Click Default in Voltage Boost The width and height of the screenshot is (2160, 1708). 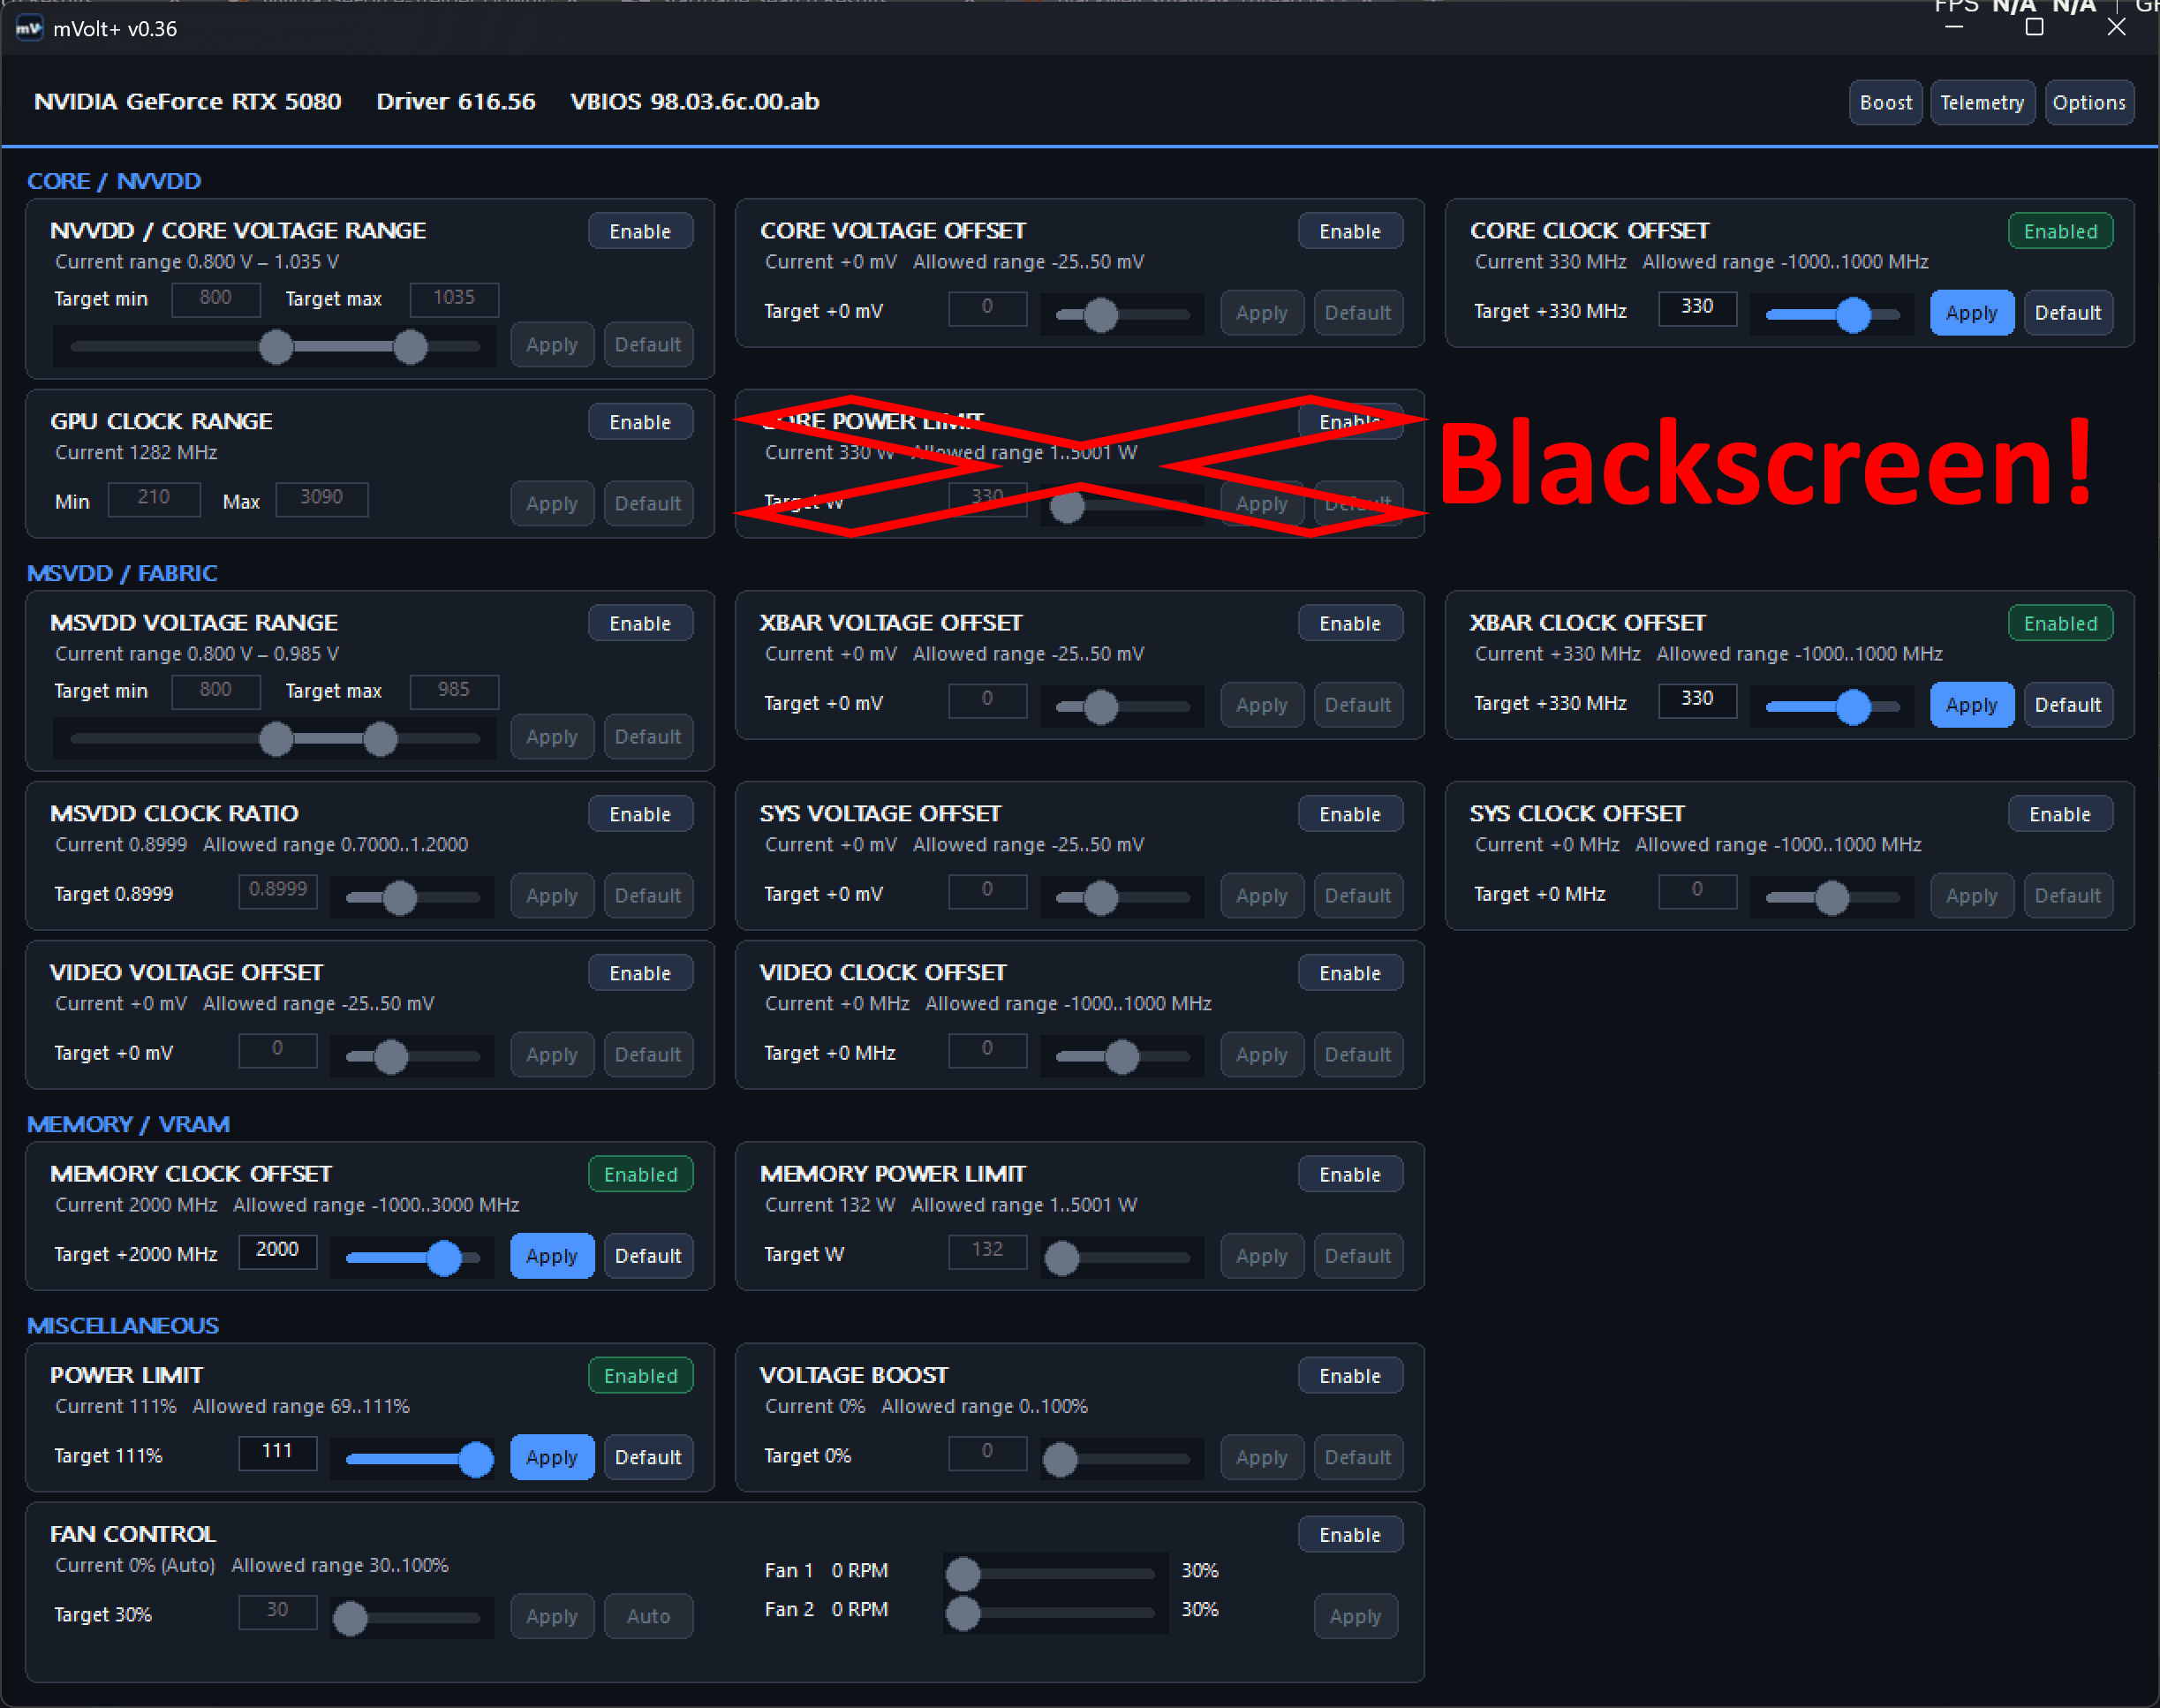pyautogui.click(x=1358, y=1457)
